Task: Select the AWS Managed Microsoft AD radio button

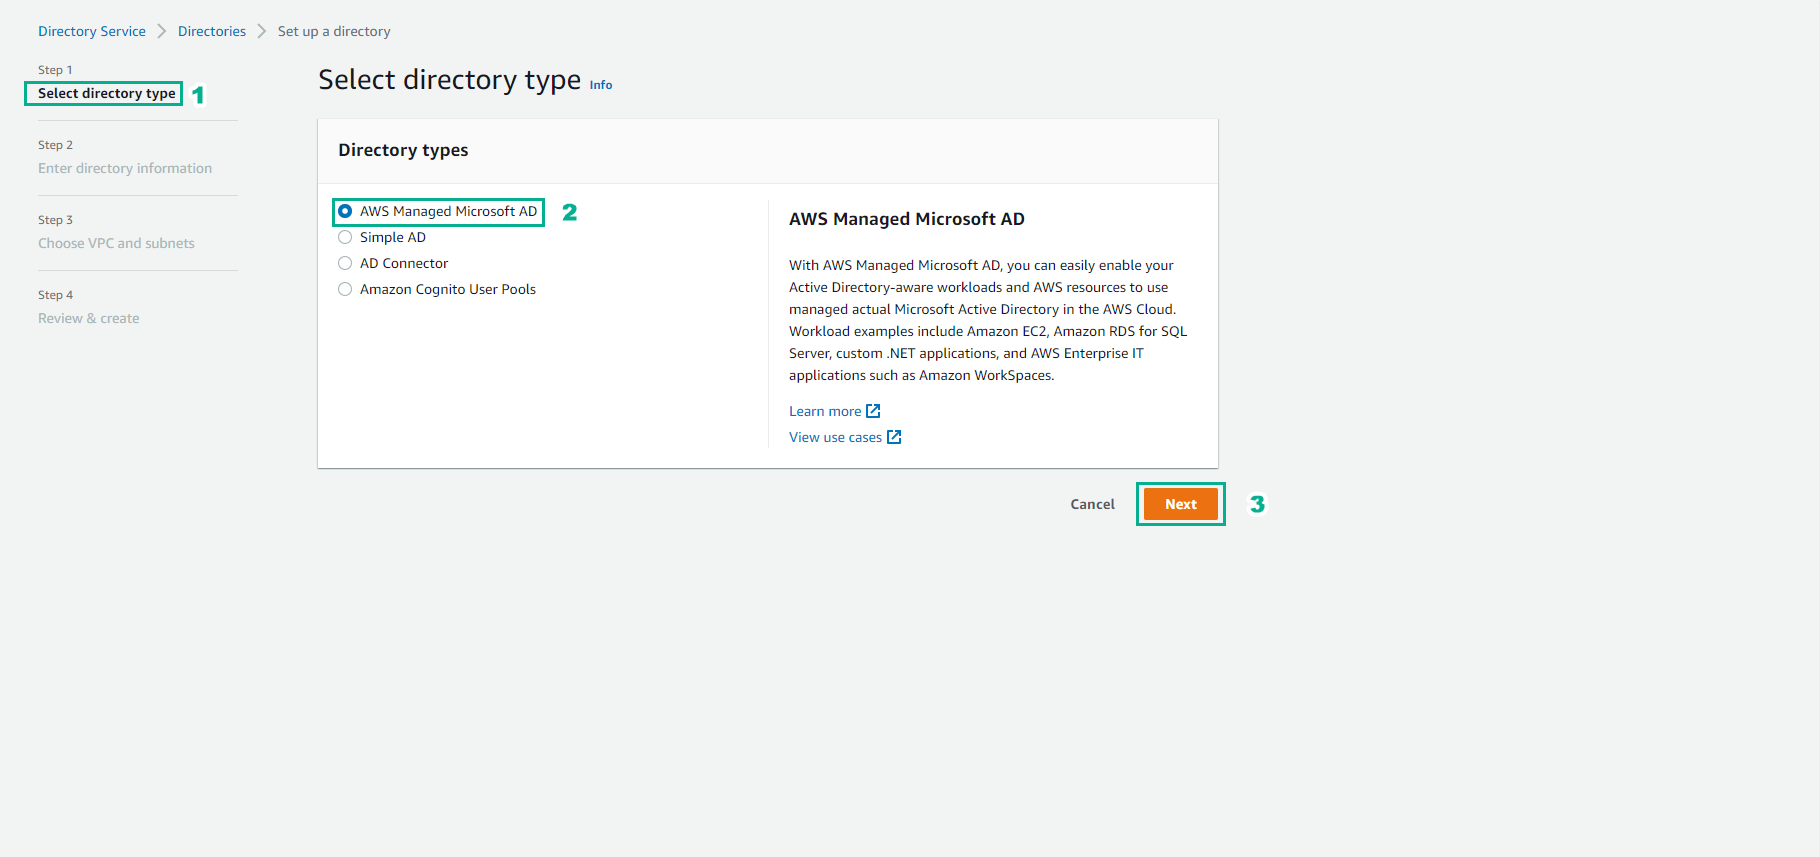Action: click(x=345, y=211)
